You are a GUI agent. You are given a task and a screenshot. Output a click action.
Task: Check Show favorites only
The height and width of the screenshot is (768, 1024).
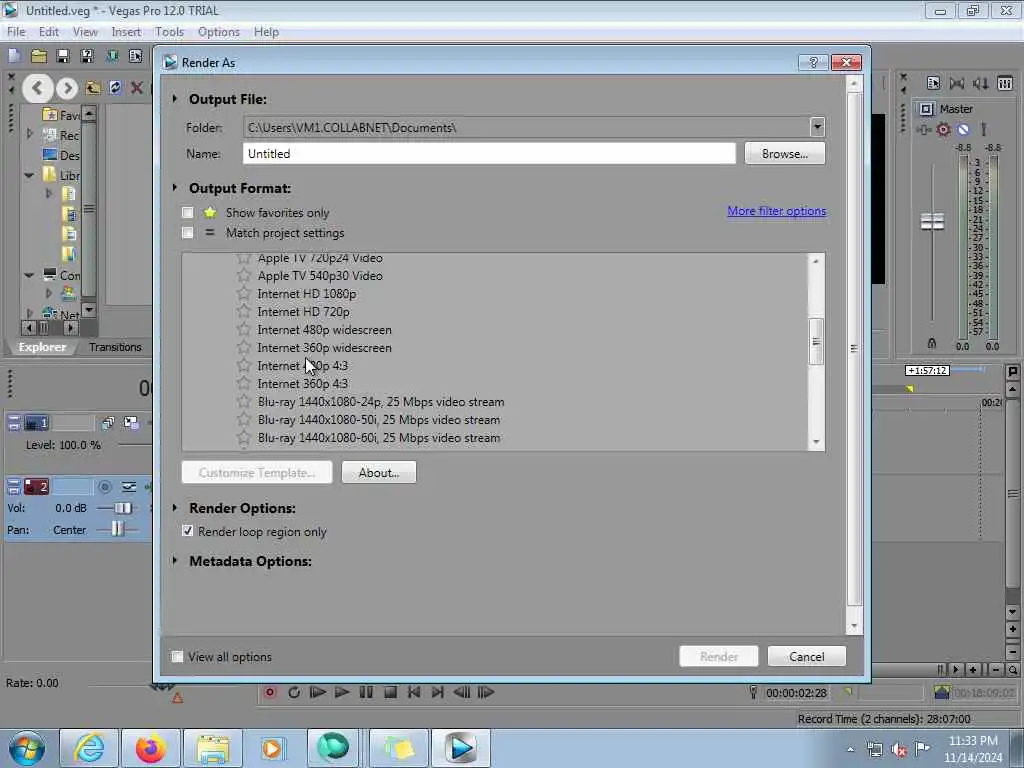(187, 212)
